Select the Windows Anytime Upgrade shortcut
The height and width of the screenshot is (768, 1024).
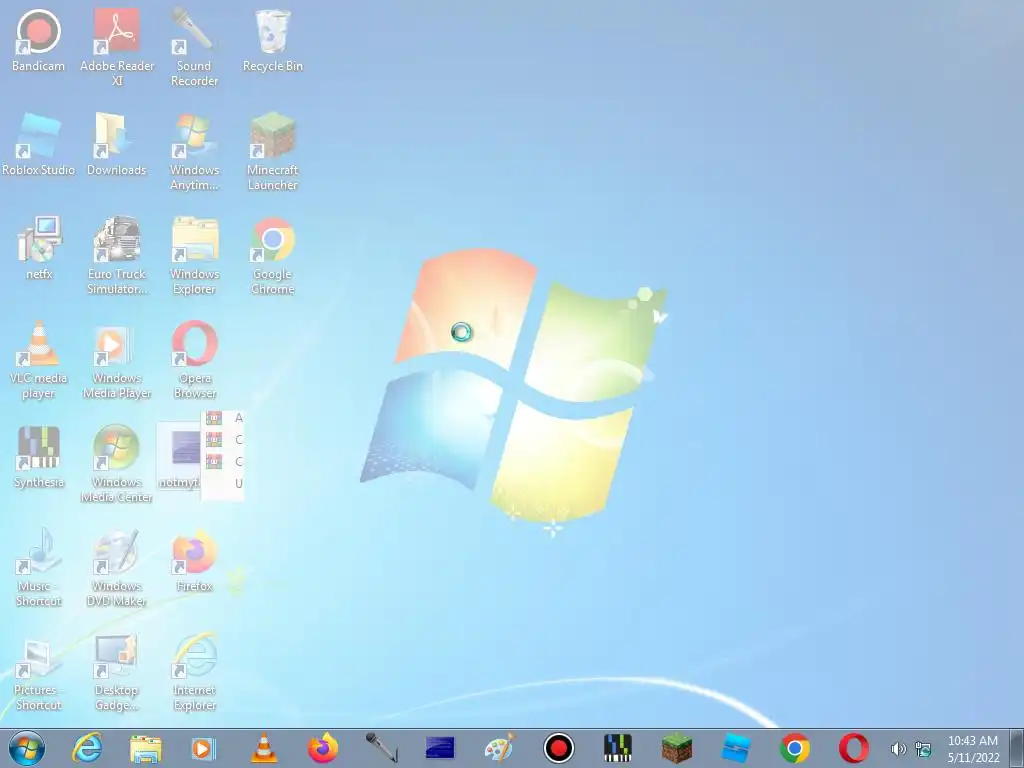pos(194,152)
